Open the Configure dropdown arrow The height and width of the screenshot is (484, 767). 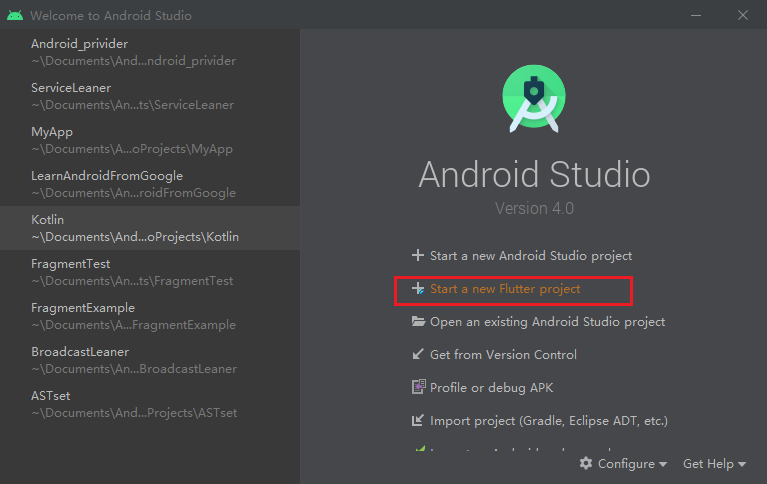tap(663, 464)
